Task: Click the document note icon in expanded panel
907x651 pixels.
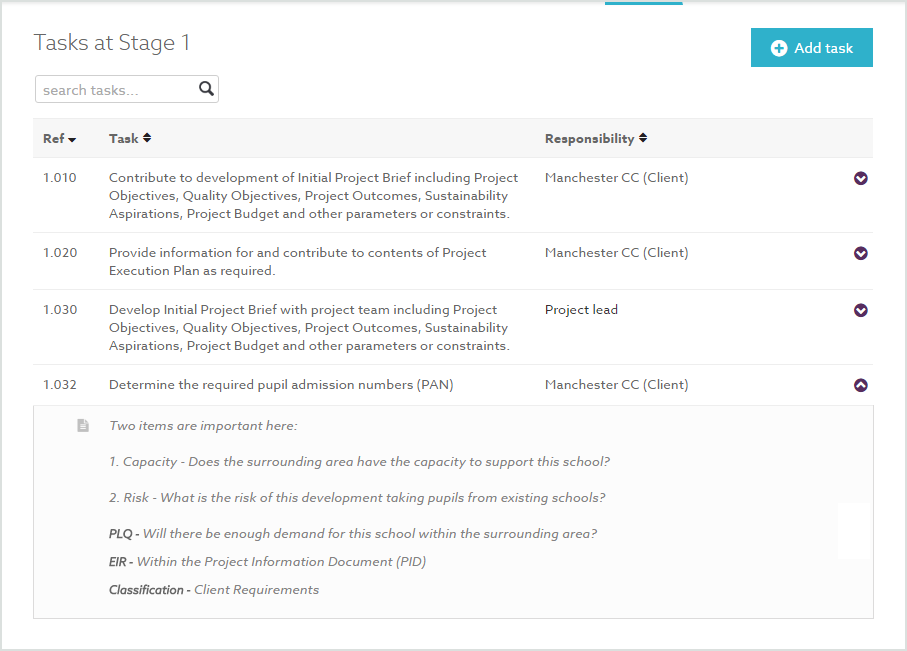Action: pyautogui.click(x=84, y=426)
